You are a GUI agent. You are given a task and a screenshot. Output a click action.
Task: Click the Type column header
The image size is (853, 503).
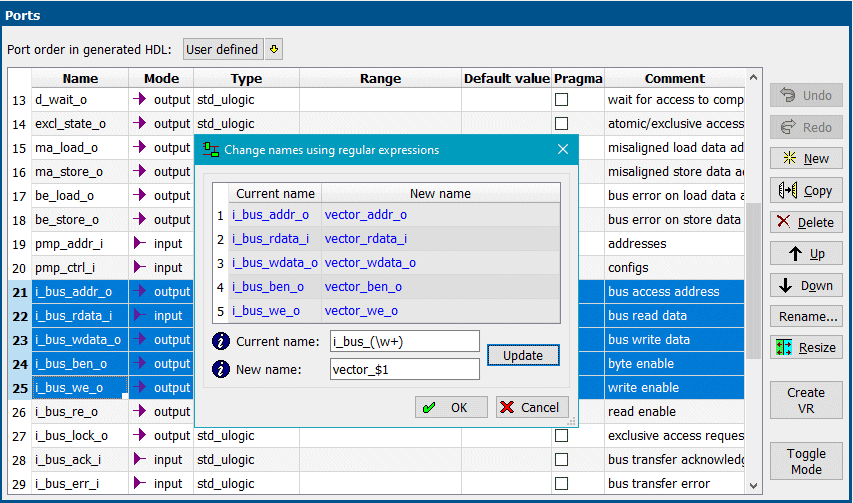click(246, 78)
